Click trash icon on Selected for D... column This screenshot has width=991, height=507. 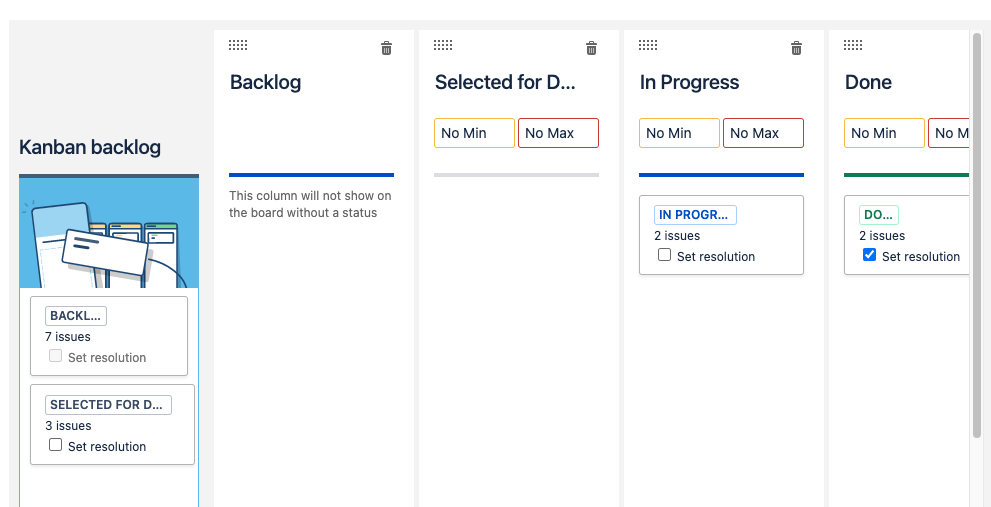click(x=591, y=48)
